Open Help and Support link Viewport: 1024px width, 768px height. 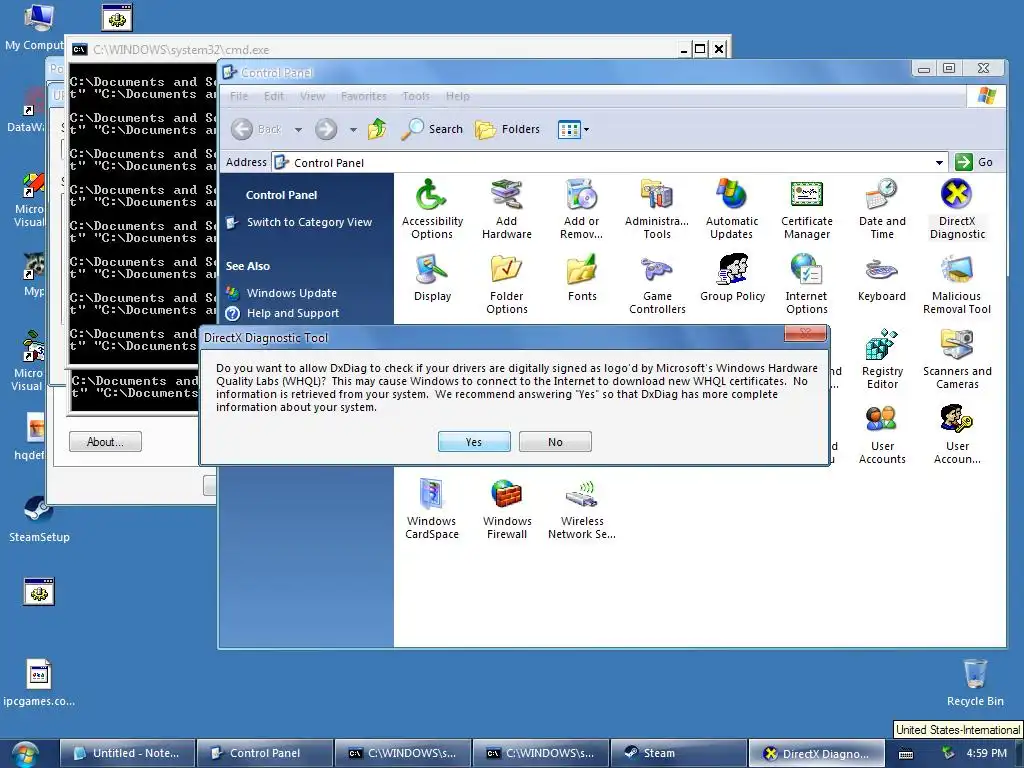[293, 313]
